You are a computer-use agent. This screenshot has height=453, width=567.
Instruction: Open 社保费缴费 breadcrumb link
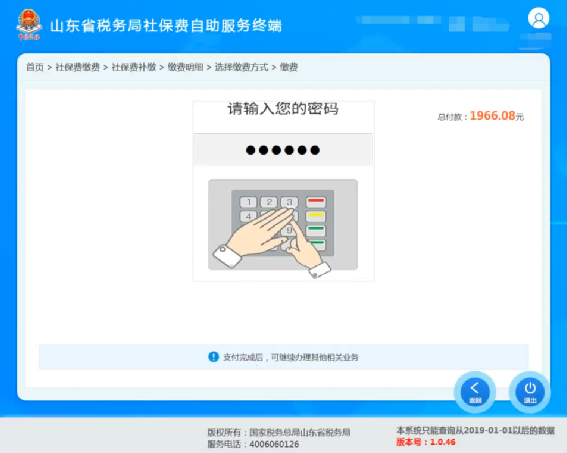(77, 67)
